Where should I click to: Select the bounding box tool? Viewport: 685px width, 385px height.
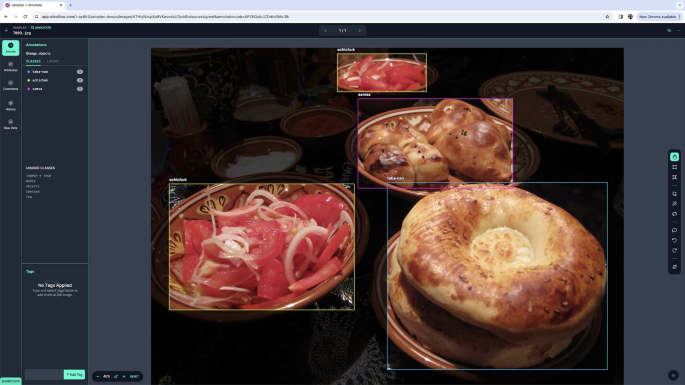pyautogui.click(x=675, y=167)
